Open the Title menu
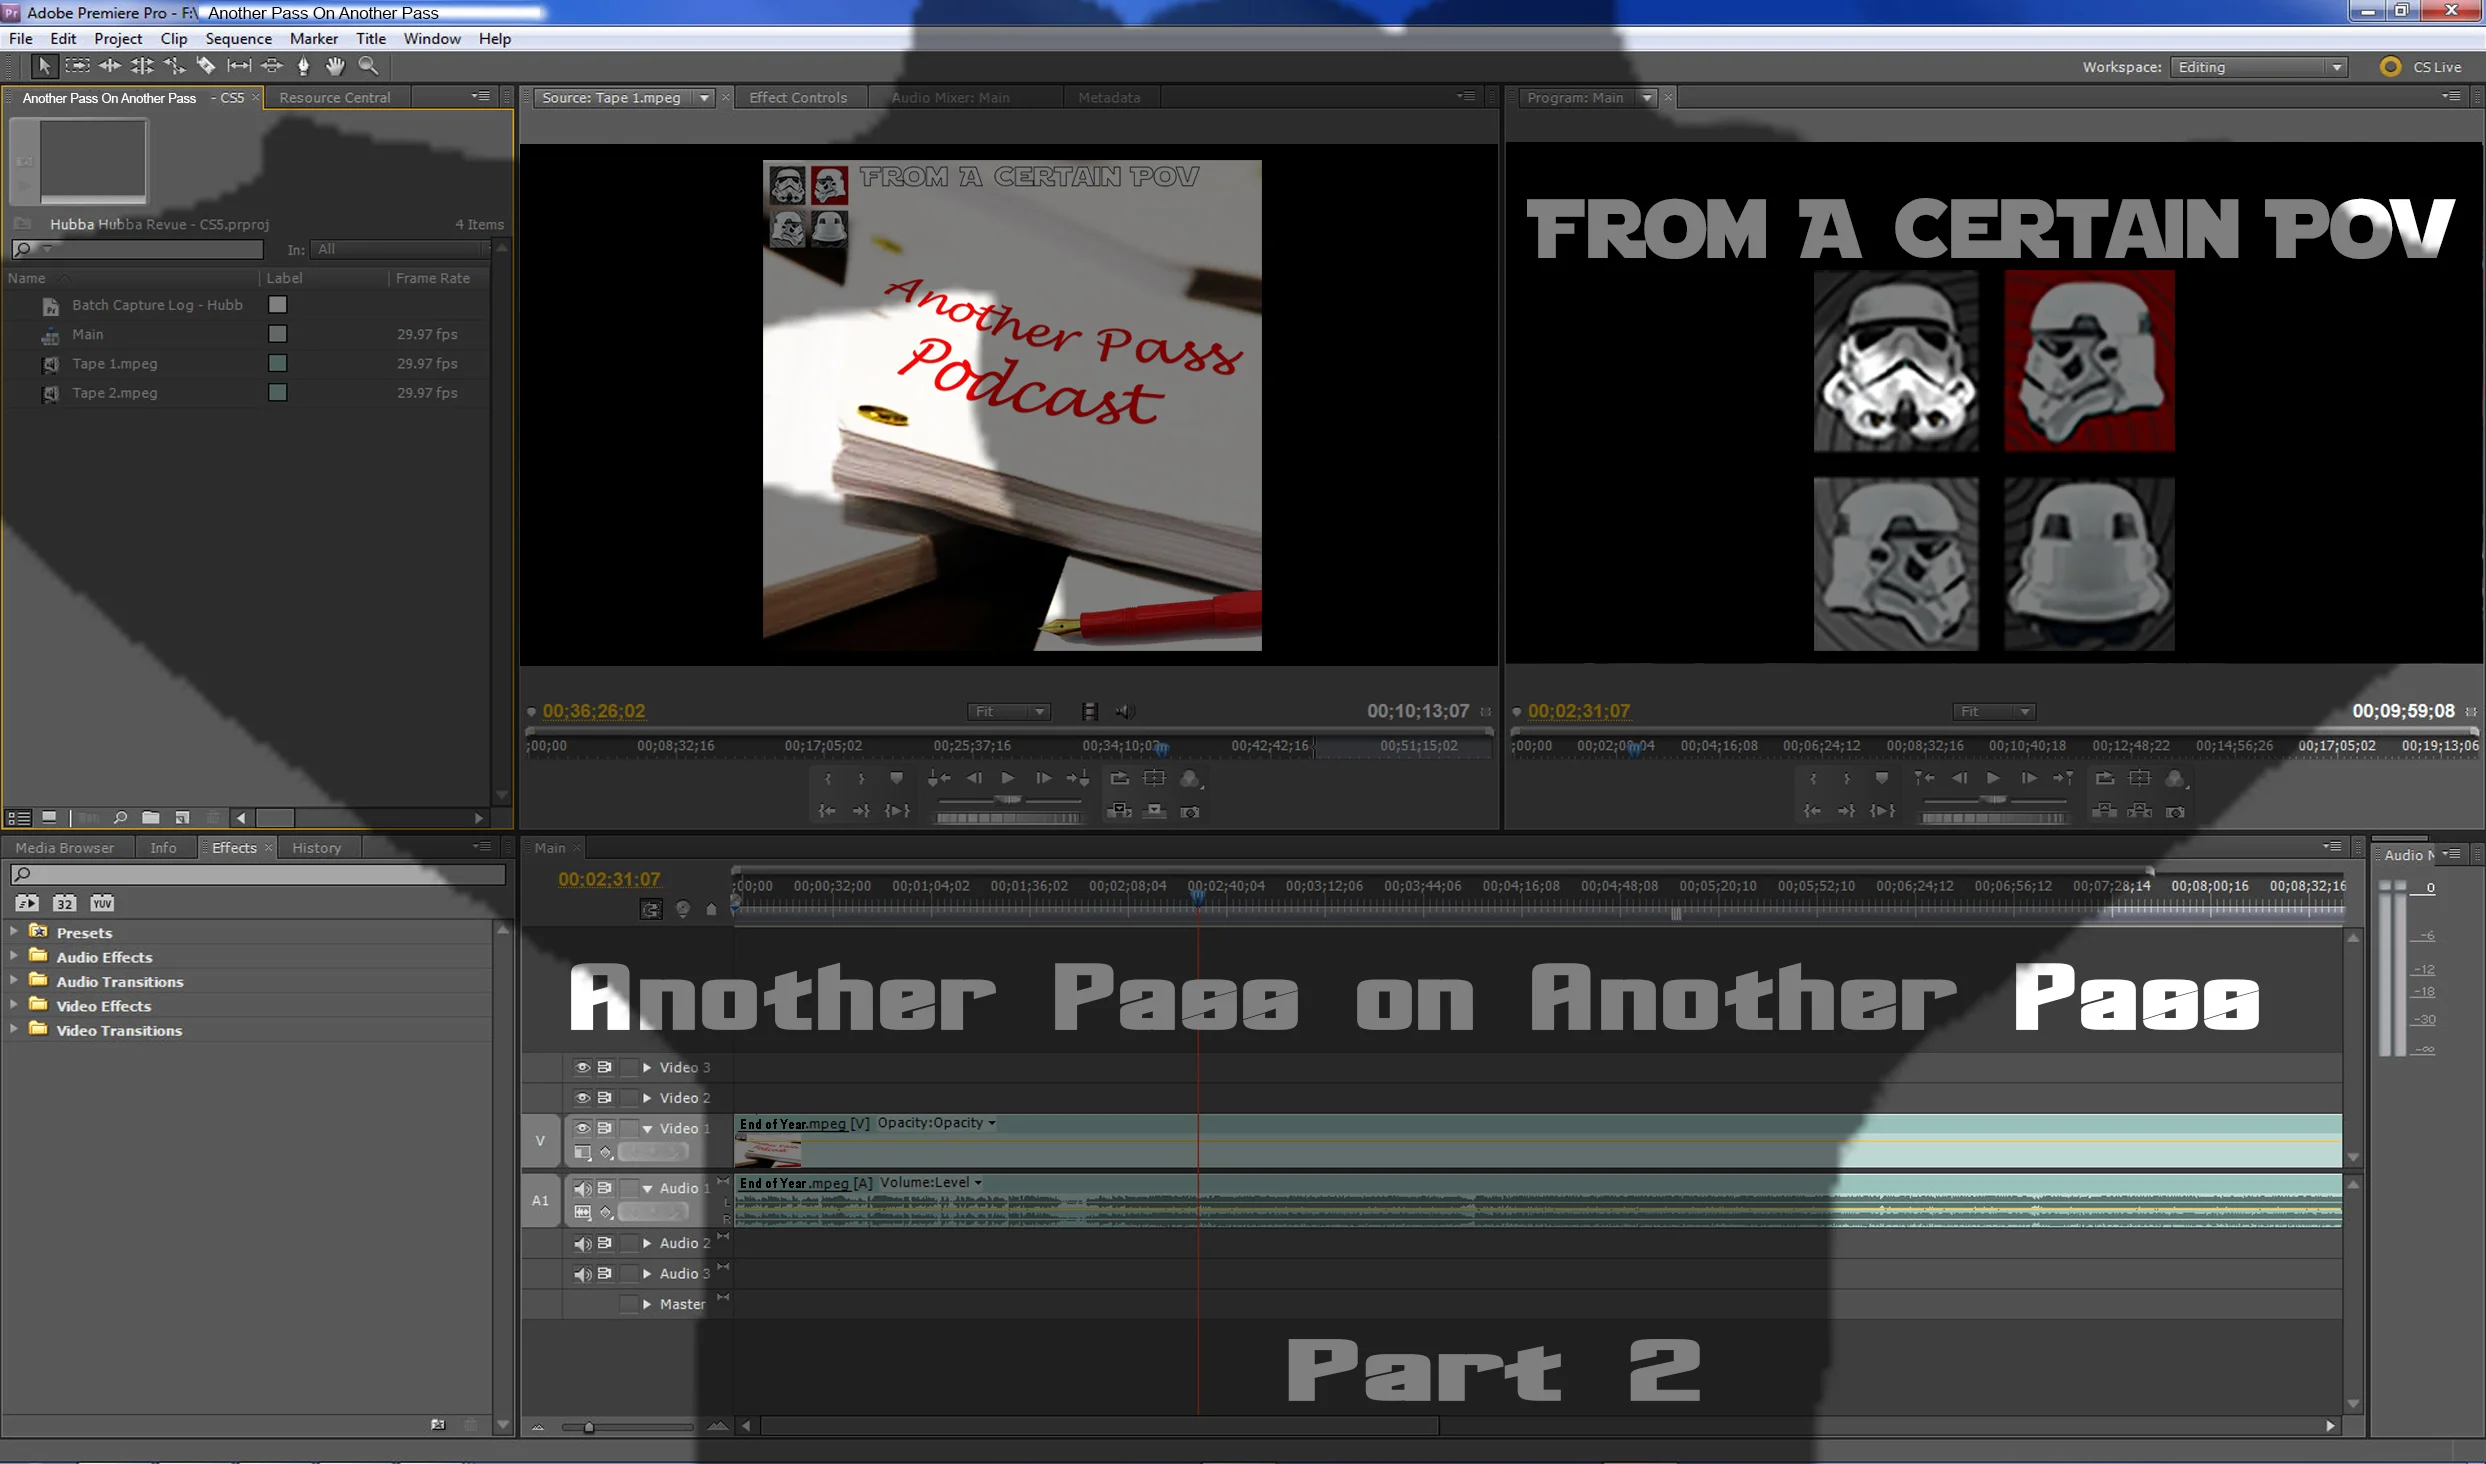The height and width of the screenshot is (1464, 2486). pyautogui.click(x=371, y=38)
